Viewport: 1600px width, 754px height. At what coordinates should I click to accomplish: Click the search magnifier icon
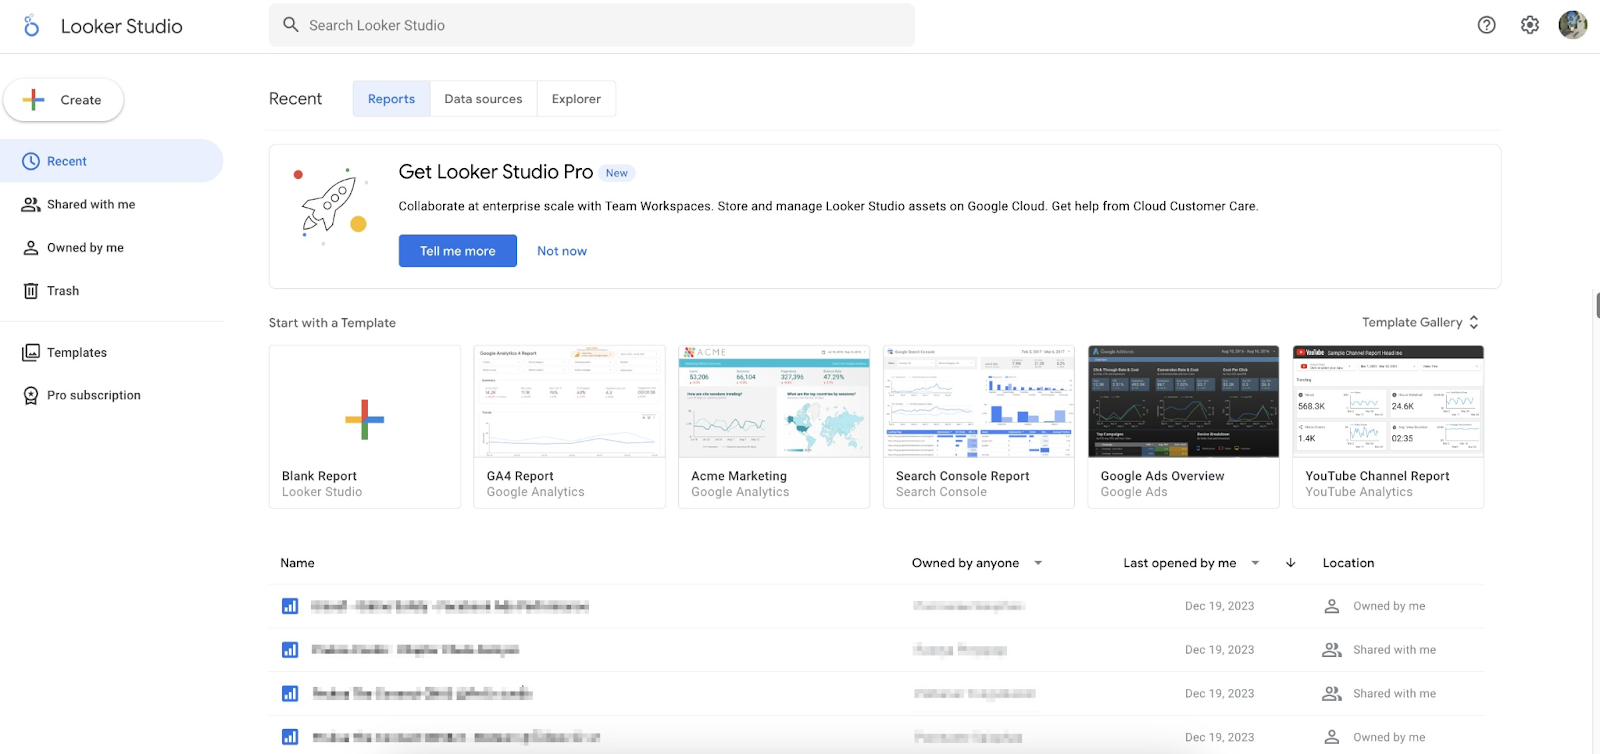click(x=291, y=25)
